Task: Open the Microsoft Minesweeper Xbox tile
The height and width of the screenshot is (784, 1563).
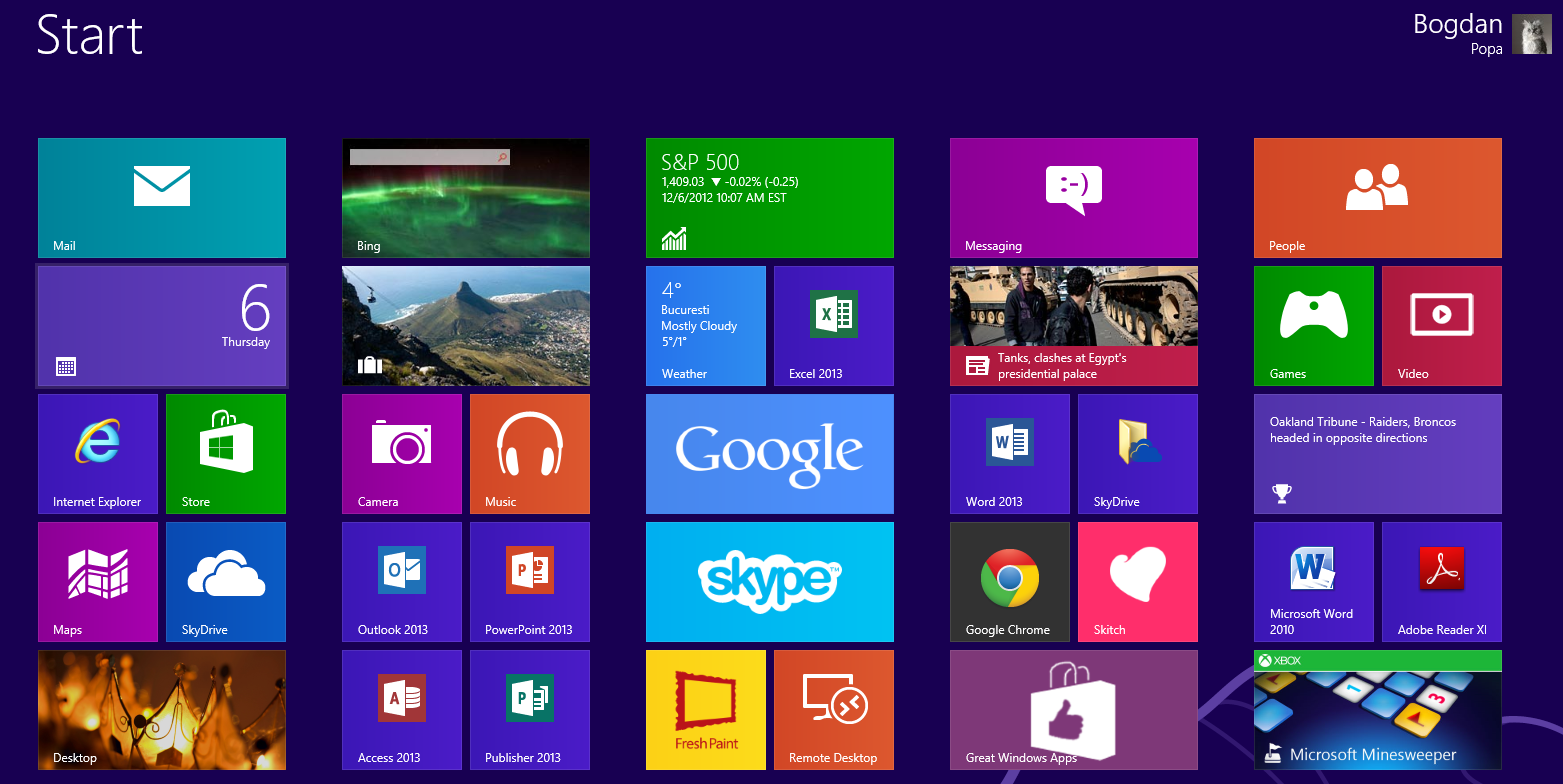Action: [x=1378, y=710]
